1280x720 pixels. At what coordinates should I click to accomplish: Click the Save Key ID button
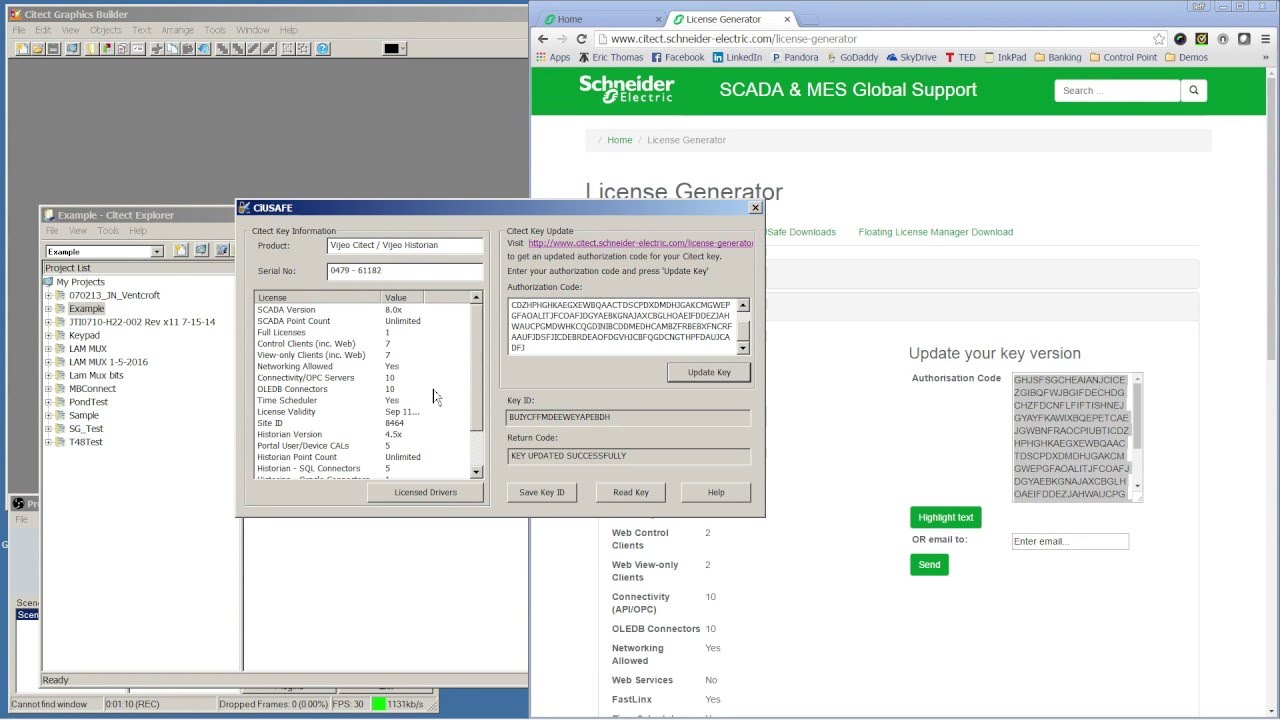pos(541,492)
